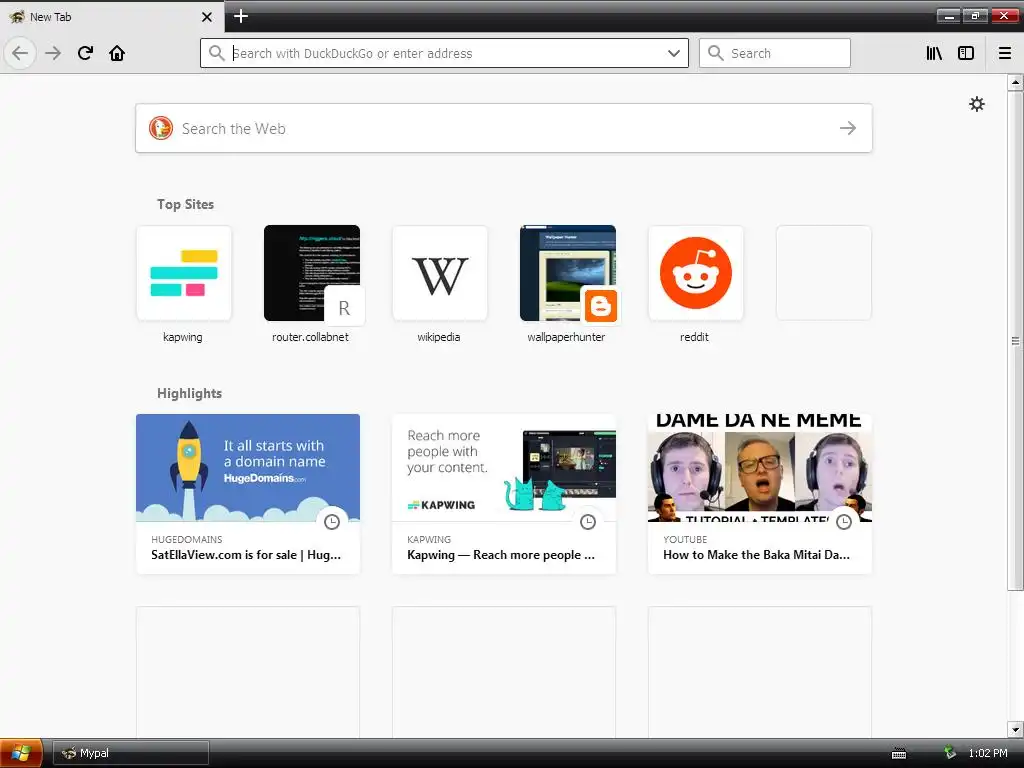Image resolution: width=1024 pixels, height=768 pixels.
Task: Click the vertical scrollbar thumb
Action: (1015, 340)
